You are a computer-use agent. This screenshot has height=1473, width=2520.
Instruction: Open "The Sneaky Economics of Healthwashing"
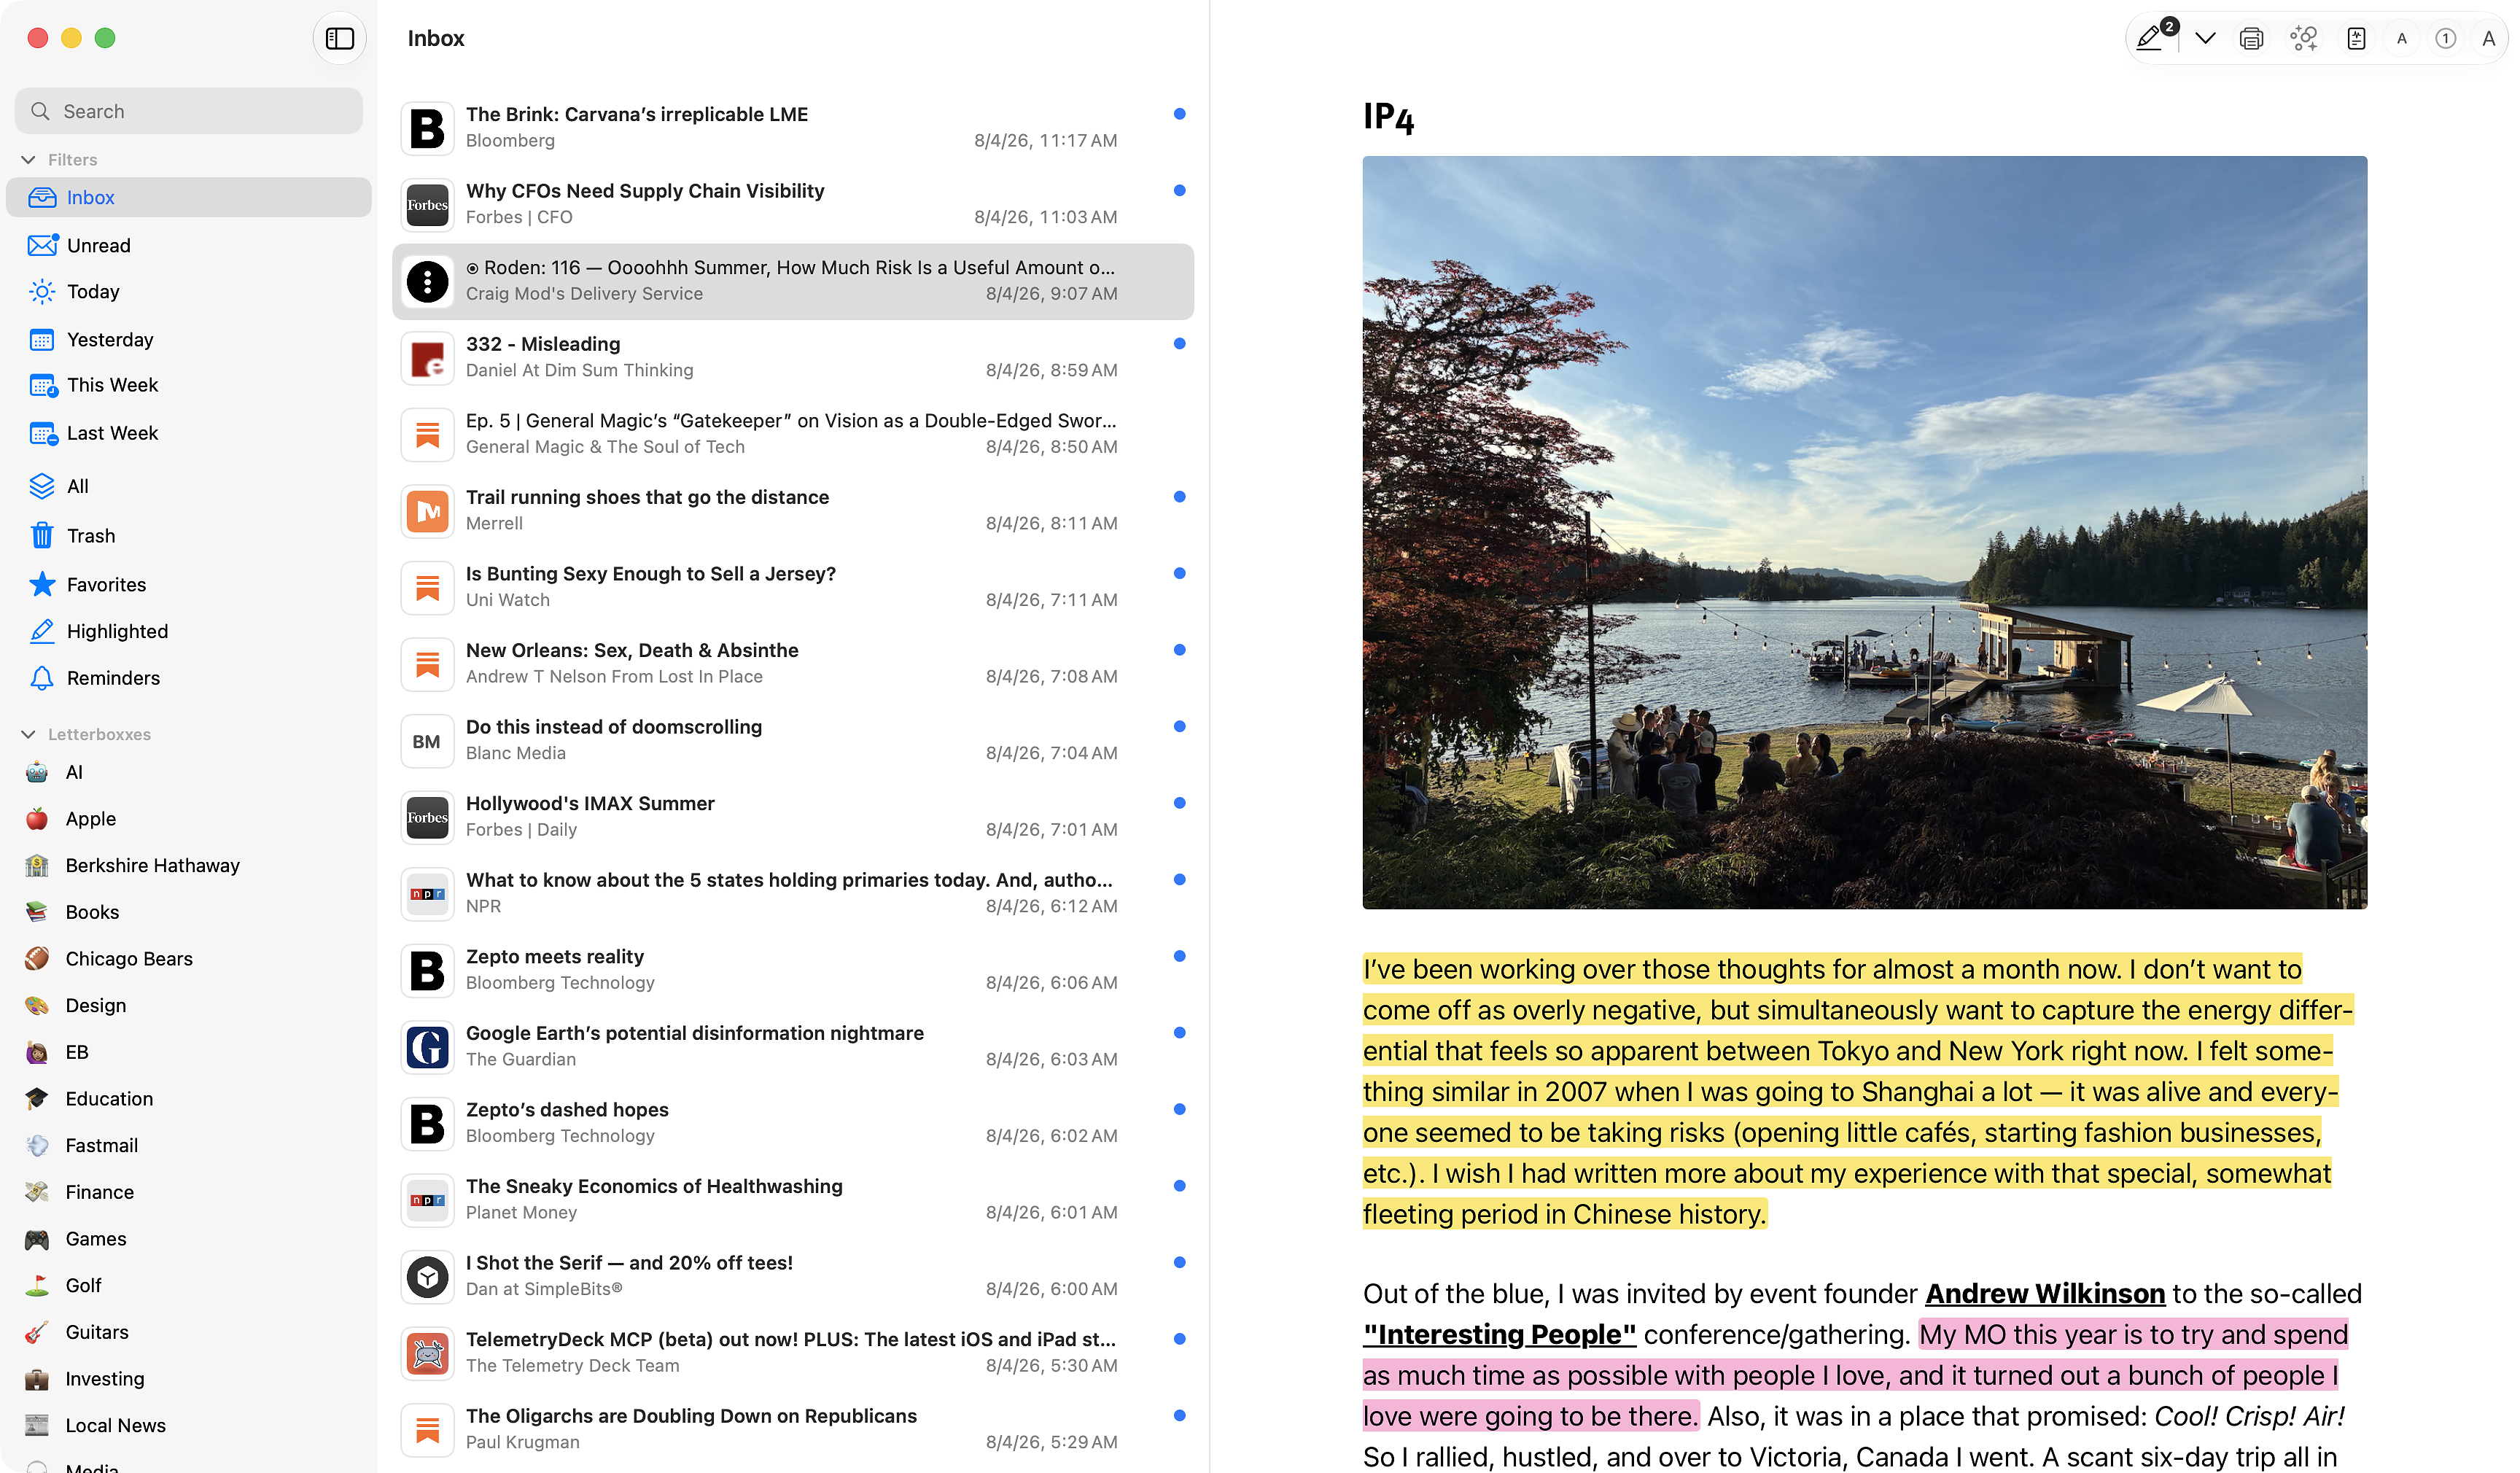tap(793, 1199)
